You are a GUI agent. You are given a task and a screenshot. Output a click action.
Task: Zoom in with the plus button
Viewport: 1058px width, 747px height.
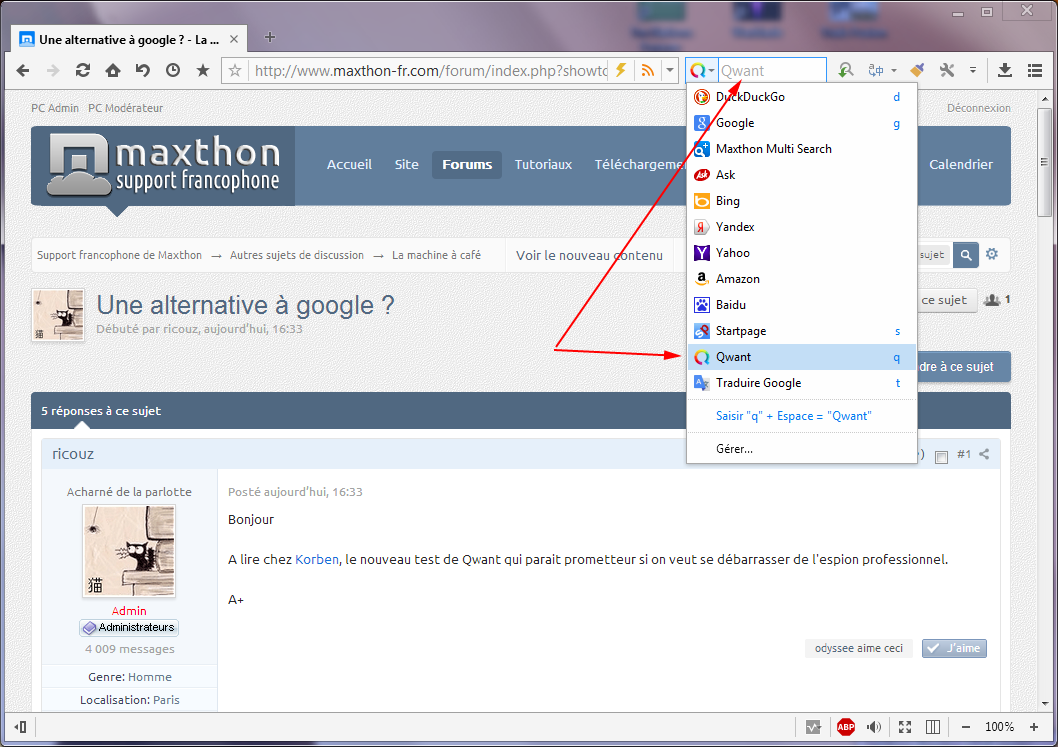[x=1034, y=727]
